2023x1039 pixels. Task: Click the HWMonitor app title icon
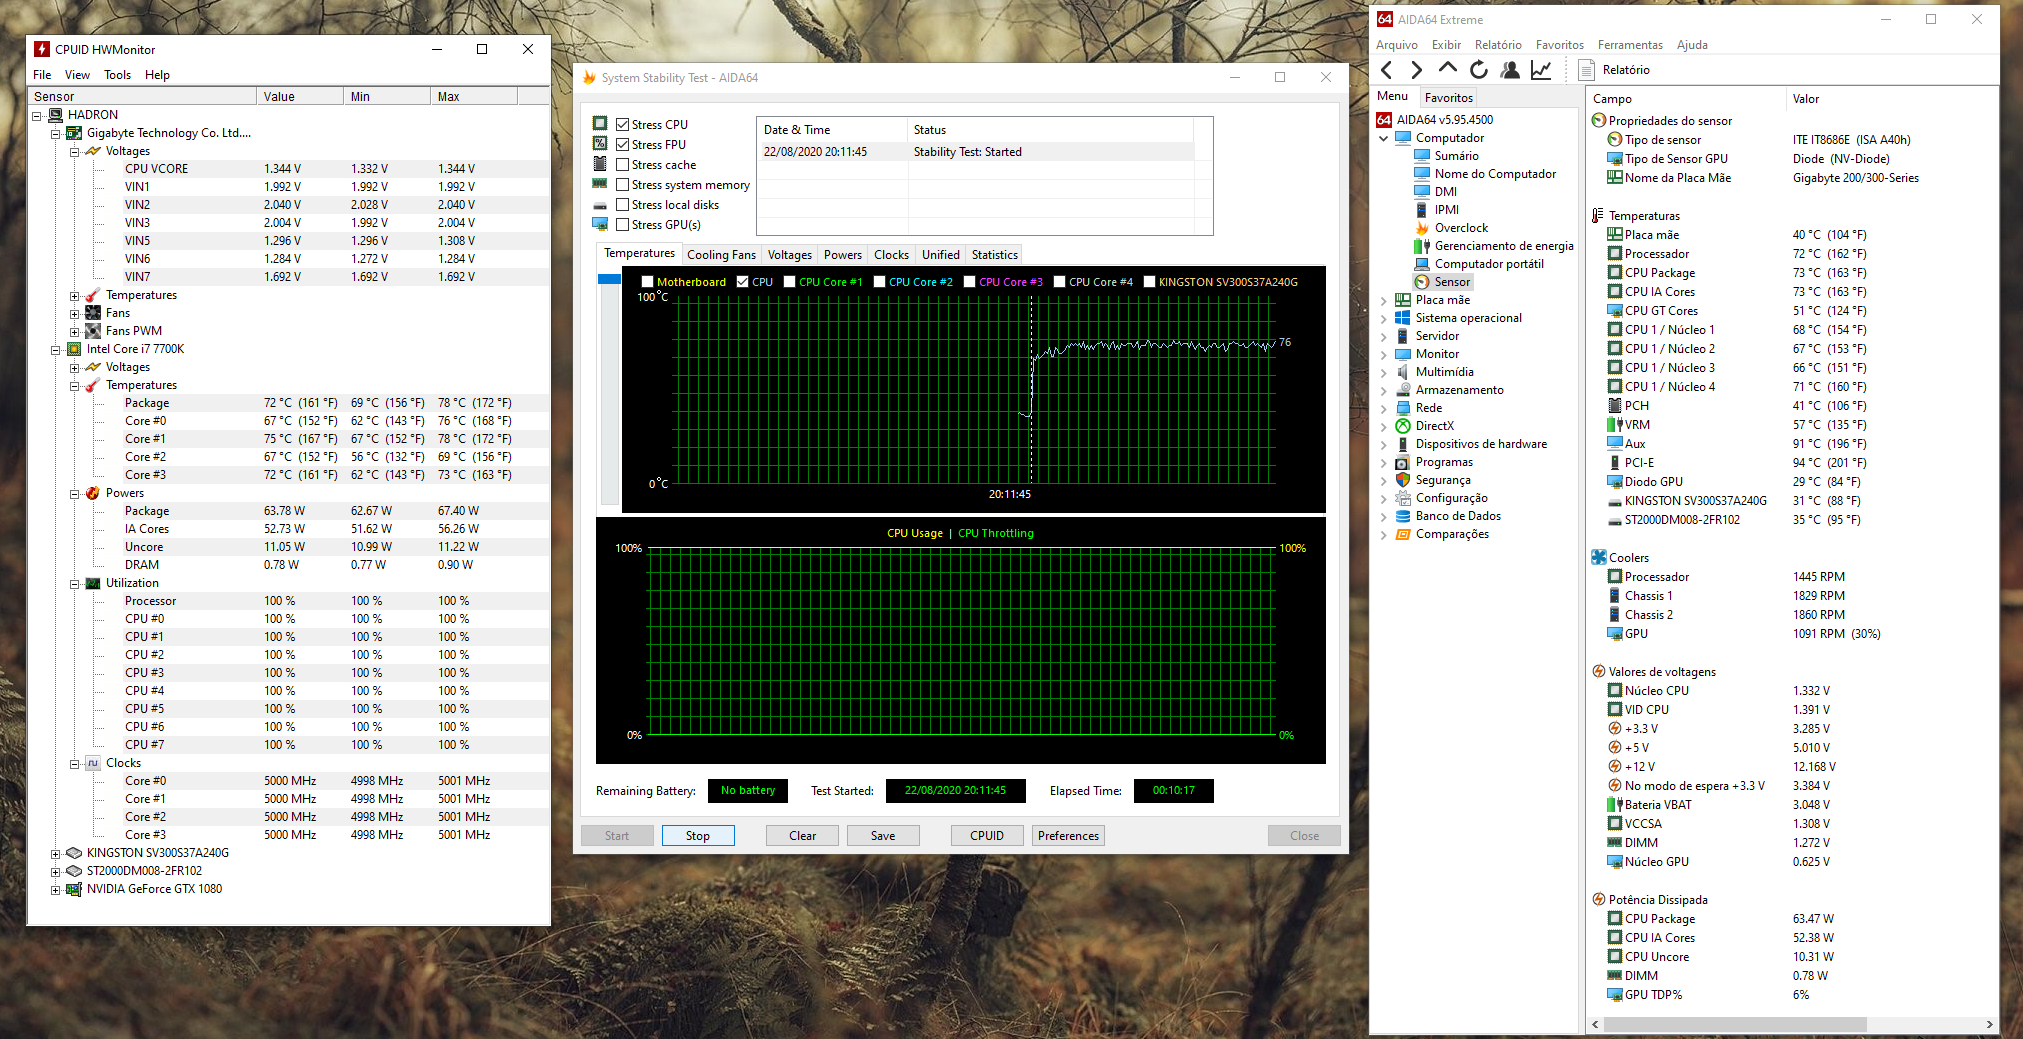(42, 49)
